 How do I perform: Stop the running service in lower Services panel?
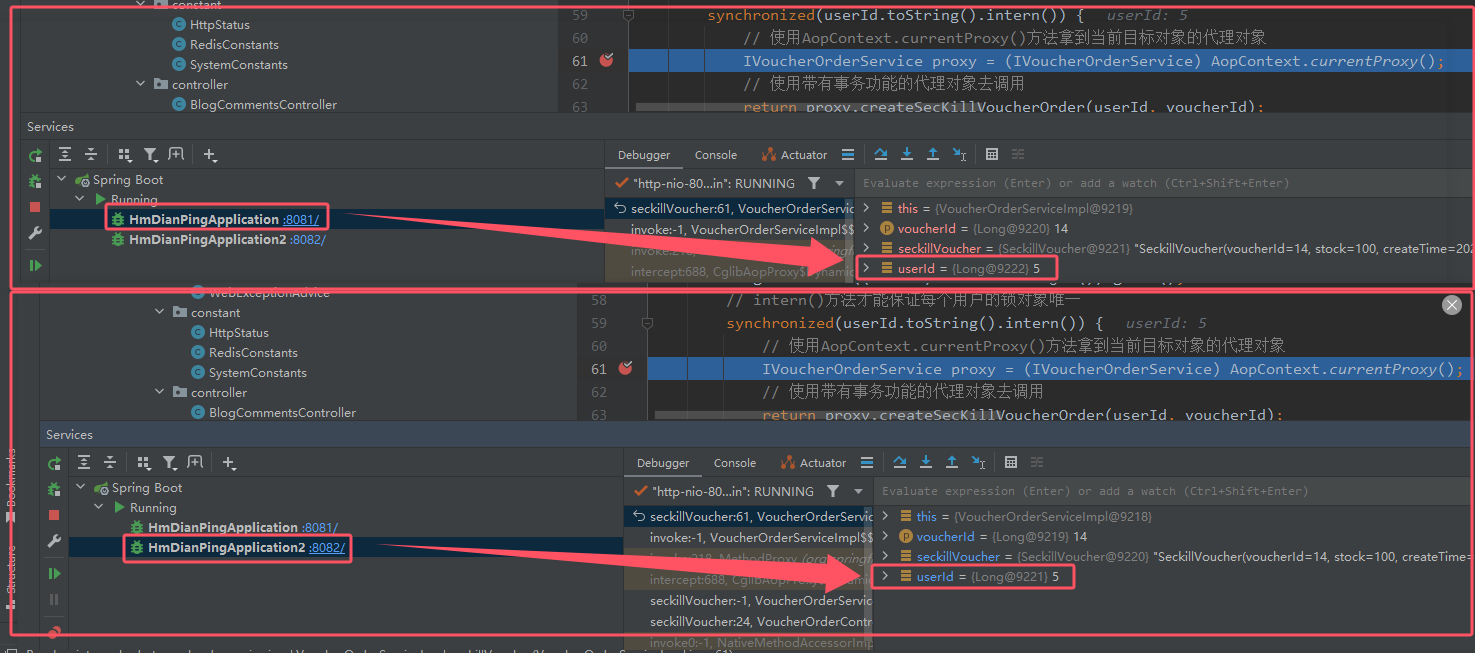[54, 515]
